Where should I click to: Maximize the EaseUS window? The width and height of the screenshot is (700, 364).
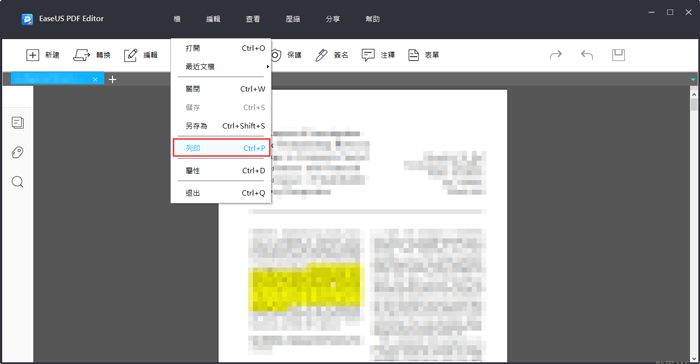[670, 13]
